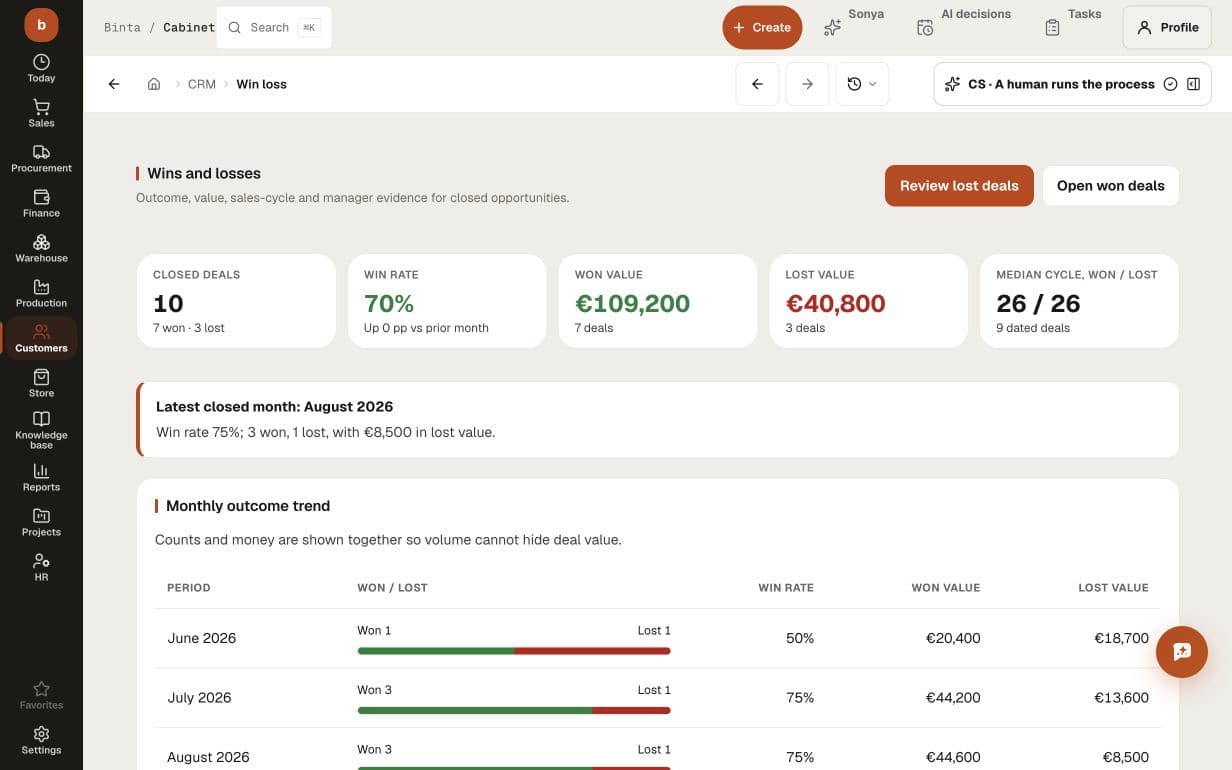The height and width of the screenshot is (770, 1232).
Task: Open the HR module
Action: (x=41, y=567)
